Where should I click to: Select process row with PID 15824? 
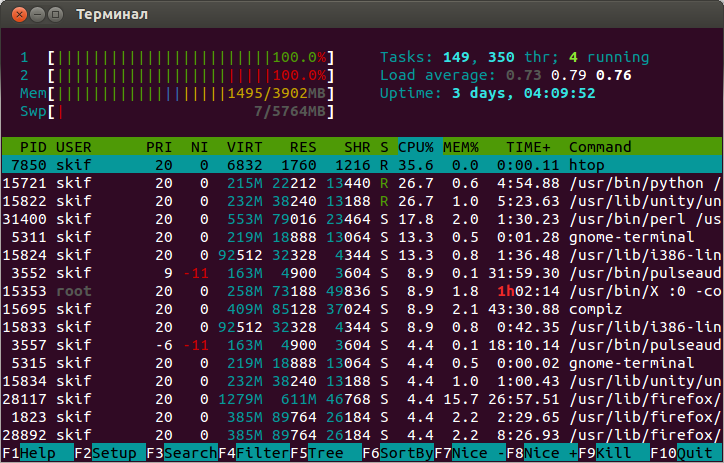click(362, 255)
